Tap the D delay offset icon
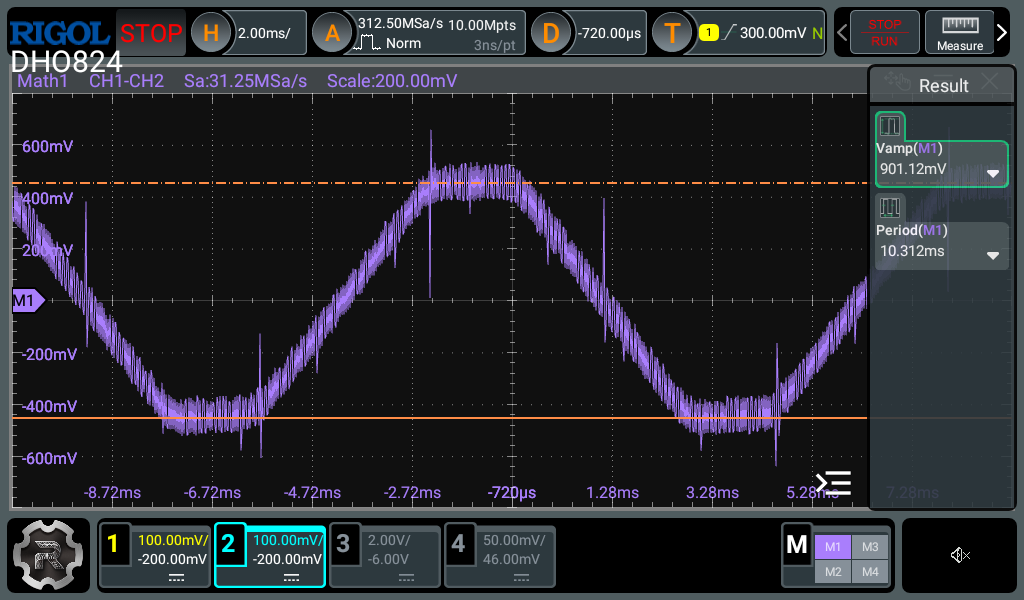 coord(550,33)
